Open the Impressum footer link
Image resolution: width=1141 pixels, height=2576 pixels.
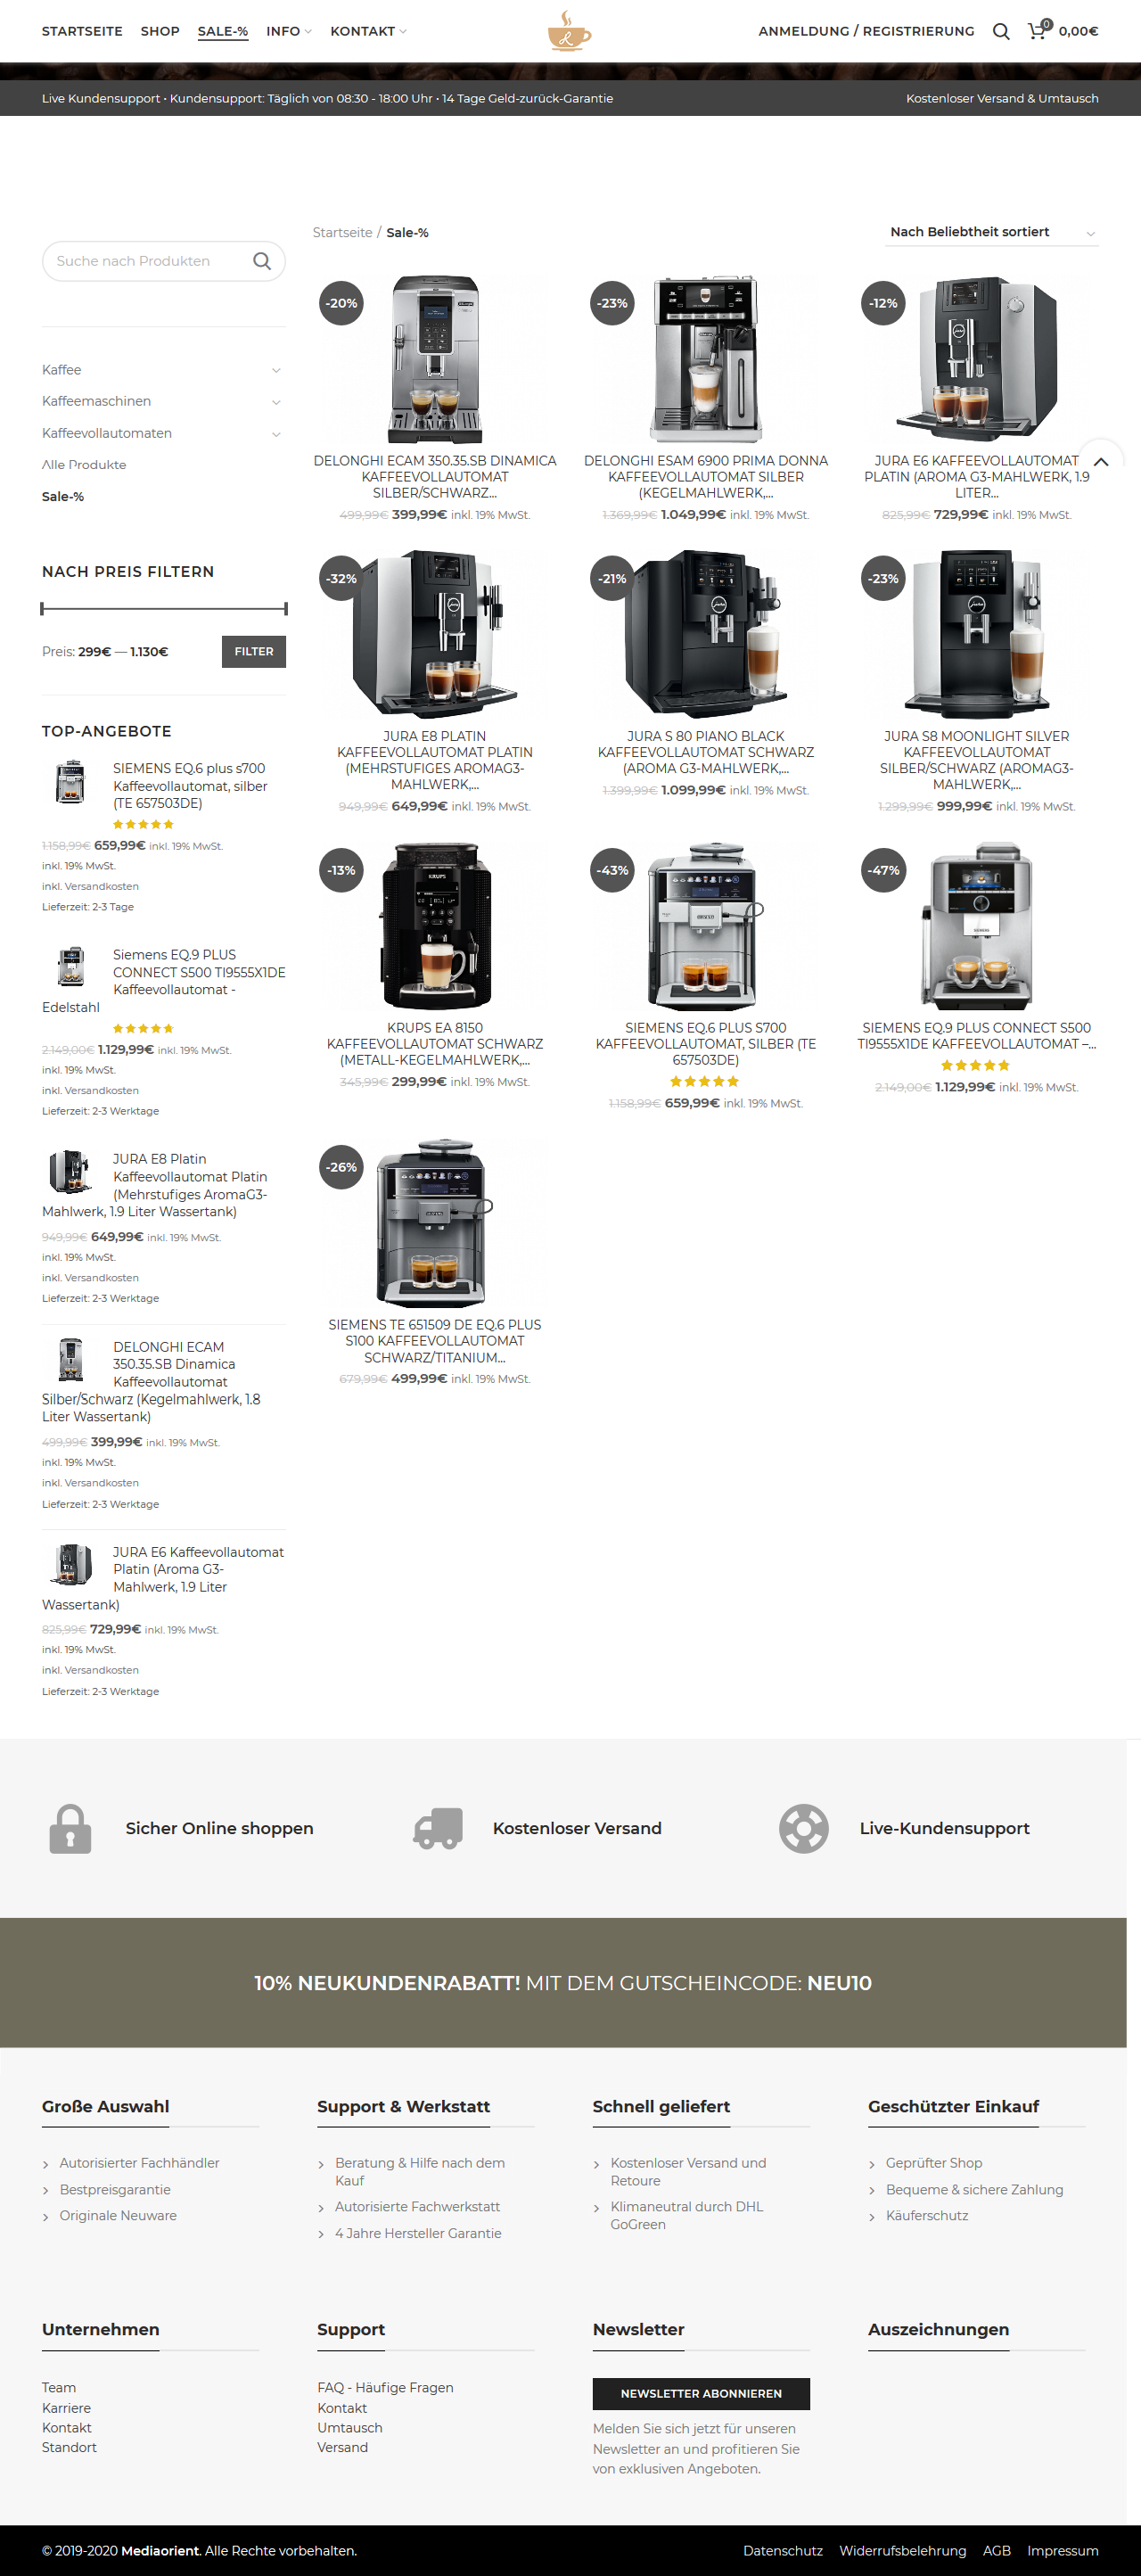tap(1062, 2550)
